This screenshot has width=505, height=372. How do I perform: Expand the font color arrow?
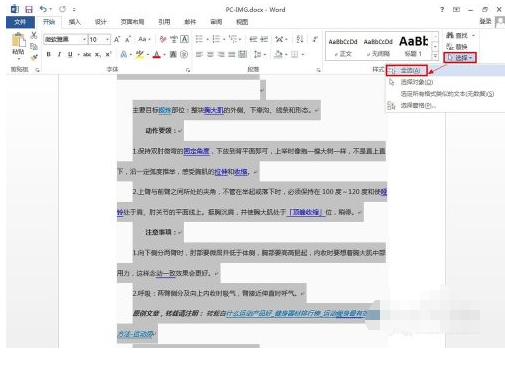(165, 55)
